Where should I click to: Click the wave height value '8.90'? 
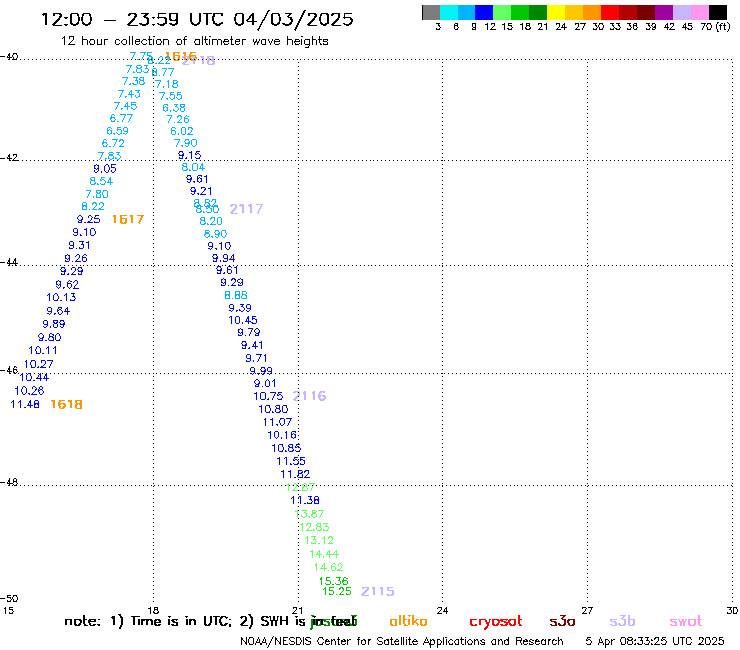215,234
